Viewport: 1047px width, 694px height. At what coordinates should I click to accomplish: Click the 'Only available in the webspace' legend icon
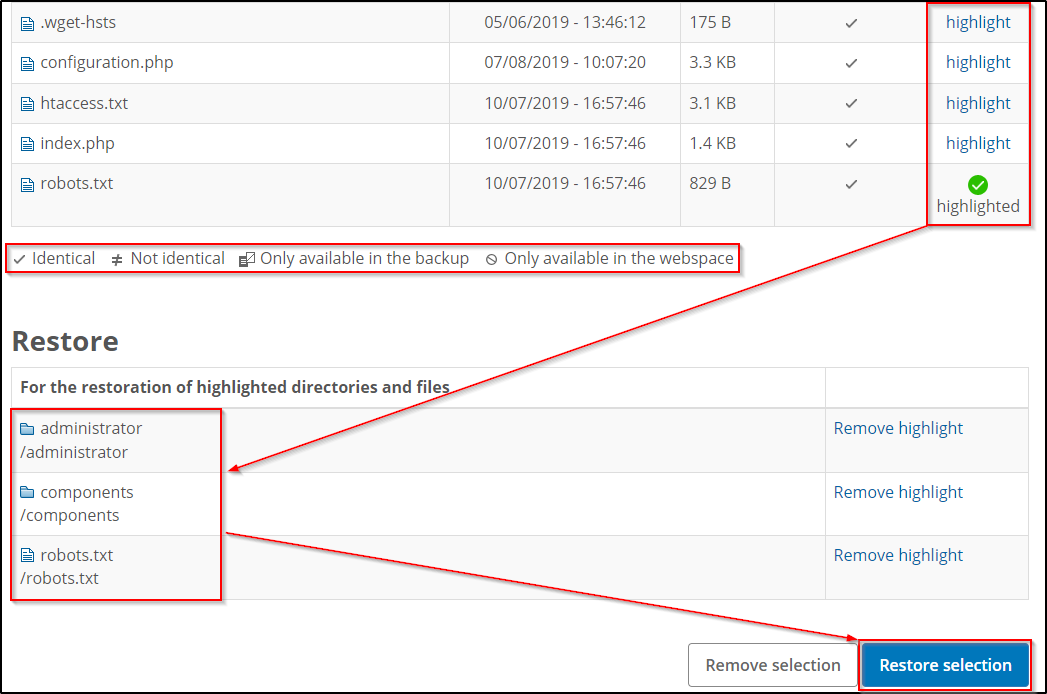click(x=491, y=258)
